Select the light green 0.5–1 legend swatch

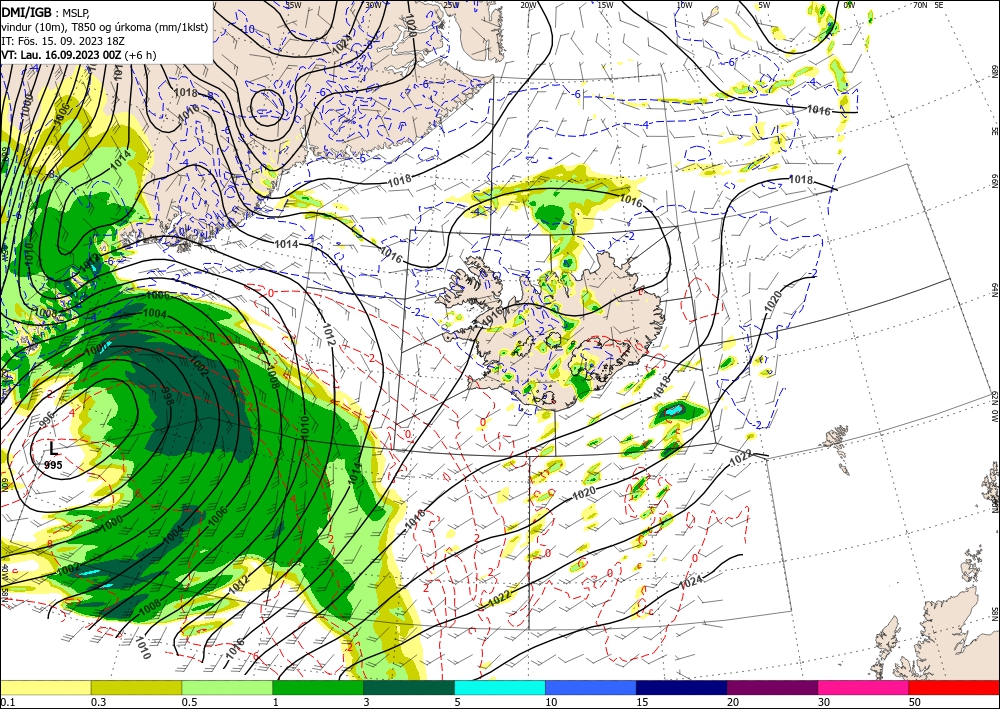tap(227, 687)
